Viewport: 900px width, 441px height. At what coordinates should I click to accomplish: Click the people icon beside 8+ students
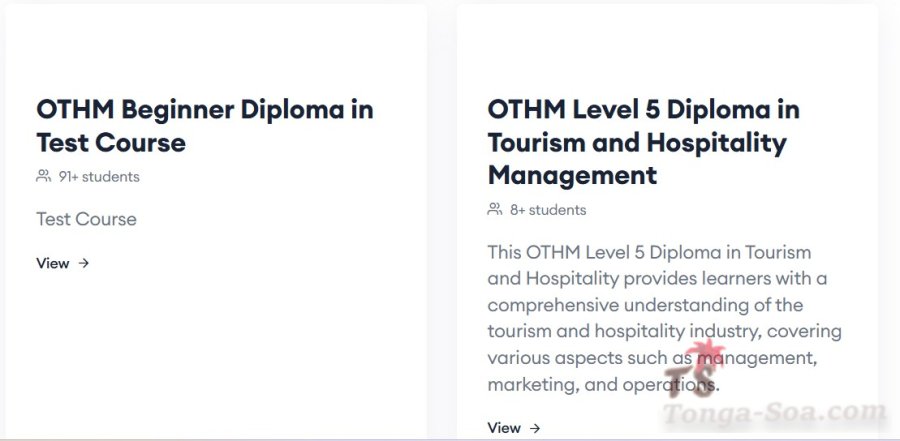tap(494, 210)
